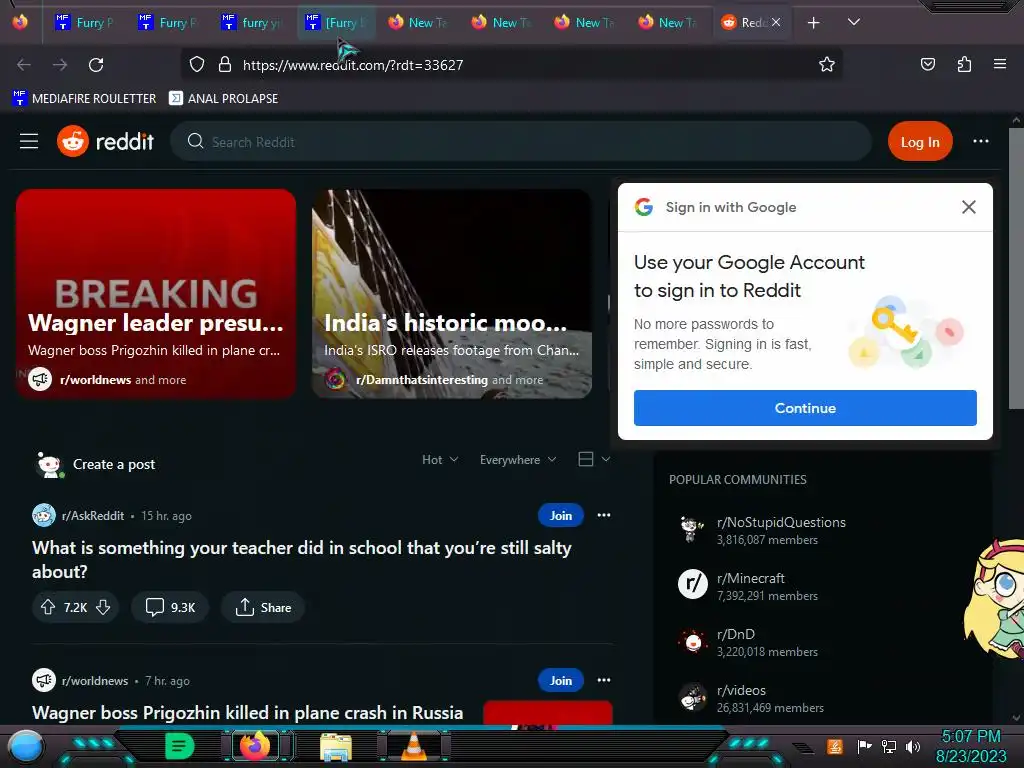Image resolution: width=1024 pixels, height=768 pixels.
Task: Switch to the 'furry y' MediaFire tab
Action: pos(252,23)
